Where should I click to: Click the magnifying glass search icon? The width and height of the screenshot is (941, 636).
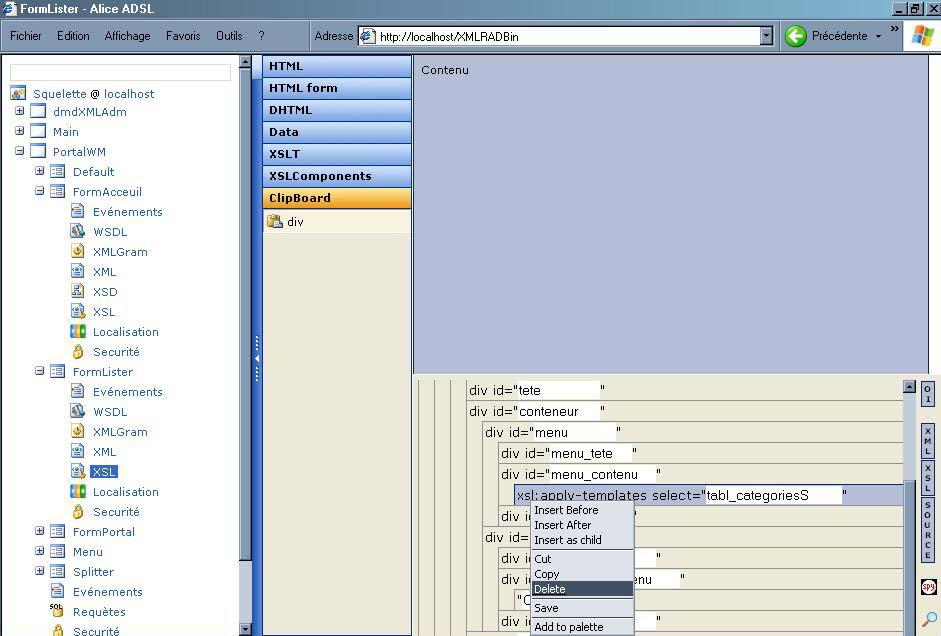click(928, 620)
